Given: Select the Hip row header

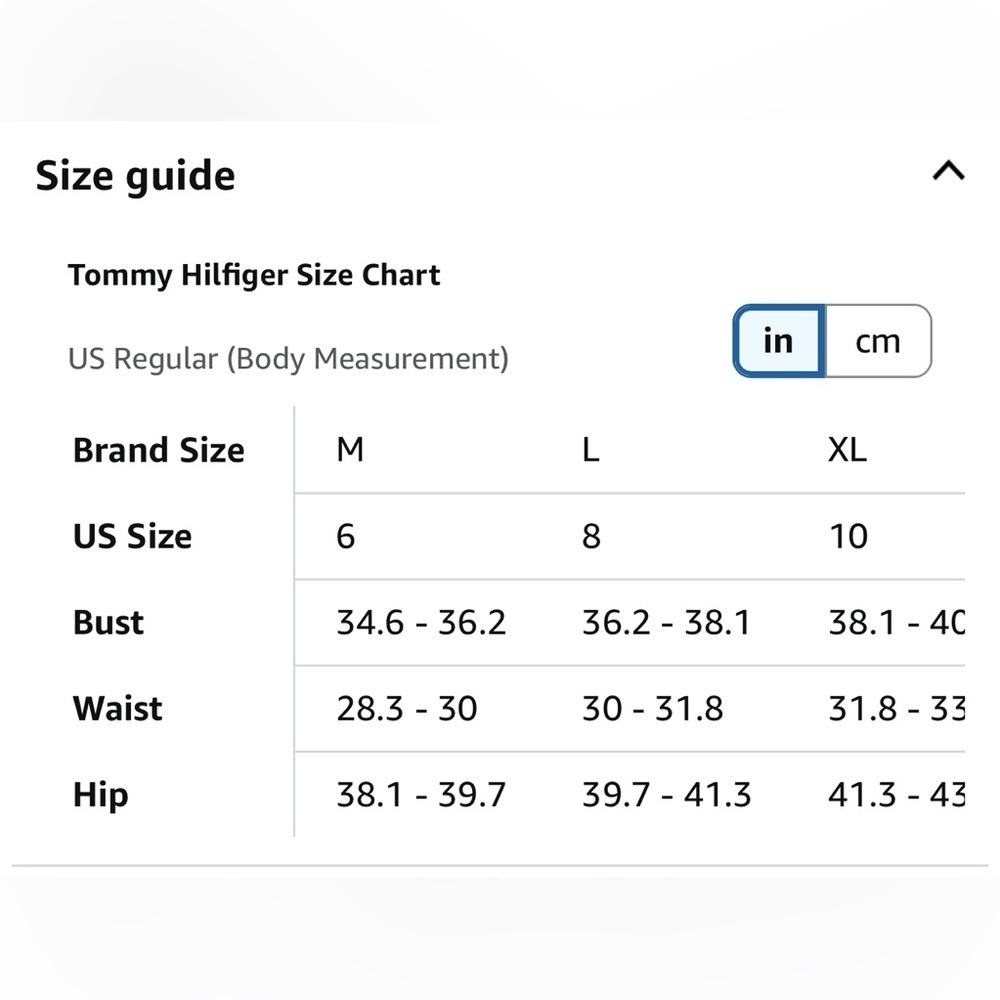Looking at the screenshot, I should pos(101,795).
